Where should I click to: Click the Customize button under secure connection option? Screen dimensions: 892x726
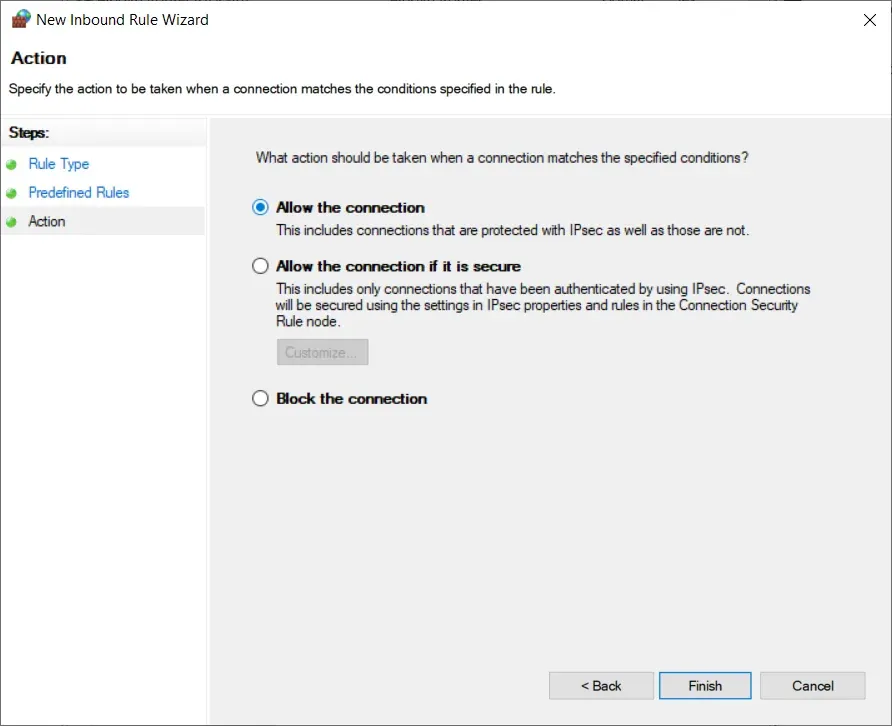pos(321,351)
